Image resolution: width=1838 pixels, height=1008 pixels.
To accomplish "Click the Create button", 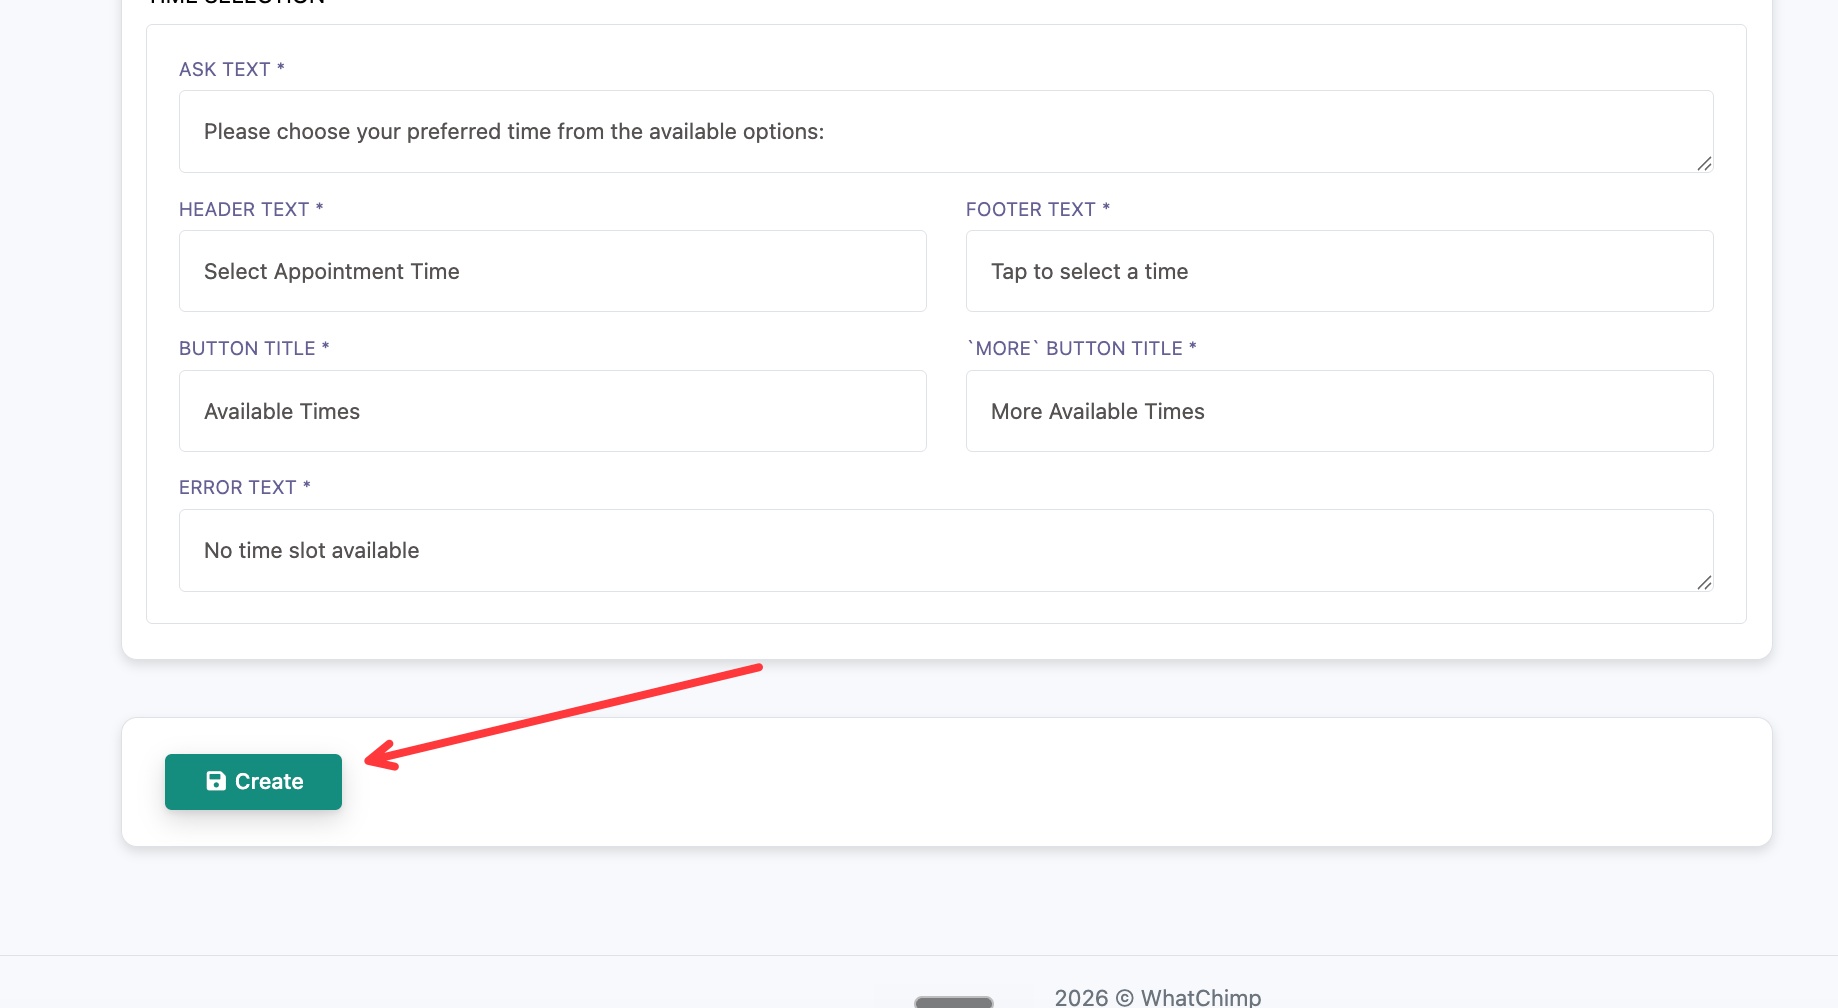I will coord(253,782).
